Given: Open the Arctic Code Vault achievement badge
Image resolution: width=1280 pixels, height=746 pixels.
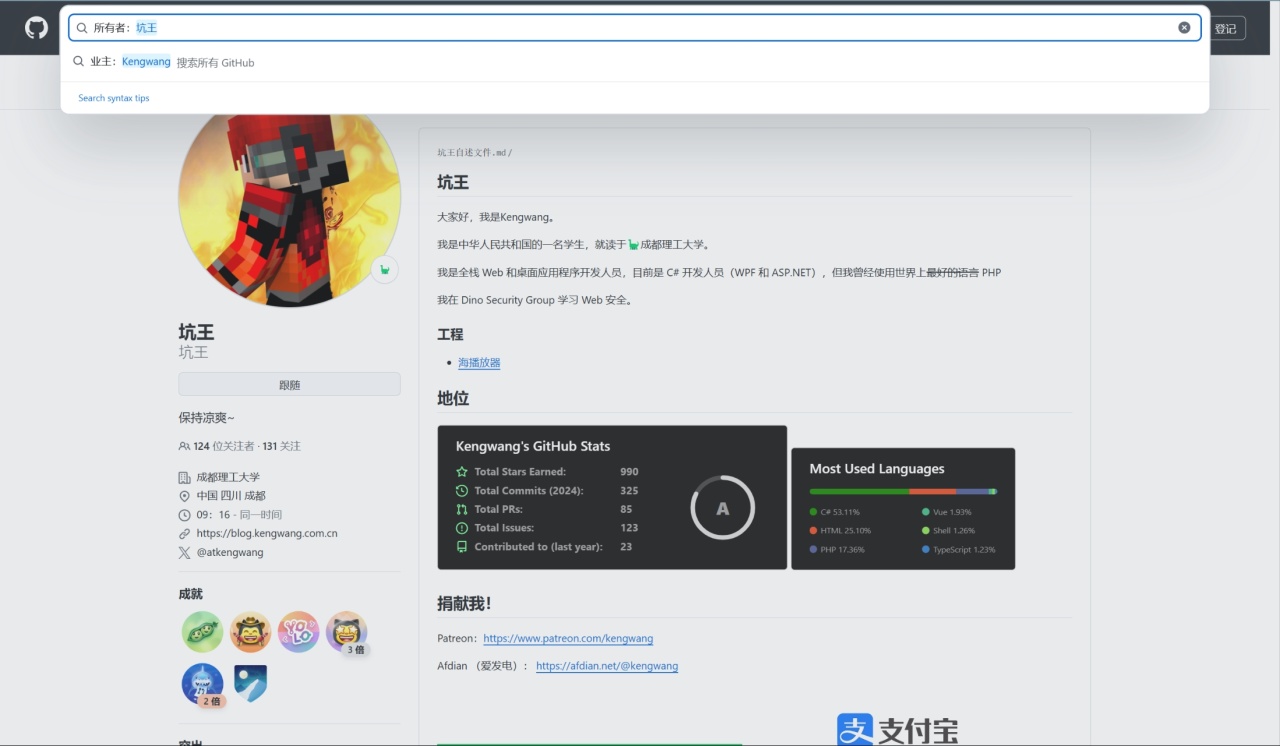Looking at the screenshot, I should [x=250, y=684].
